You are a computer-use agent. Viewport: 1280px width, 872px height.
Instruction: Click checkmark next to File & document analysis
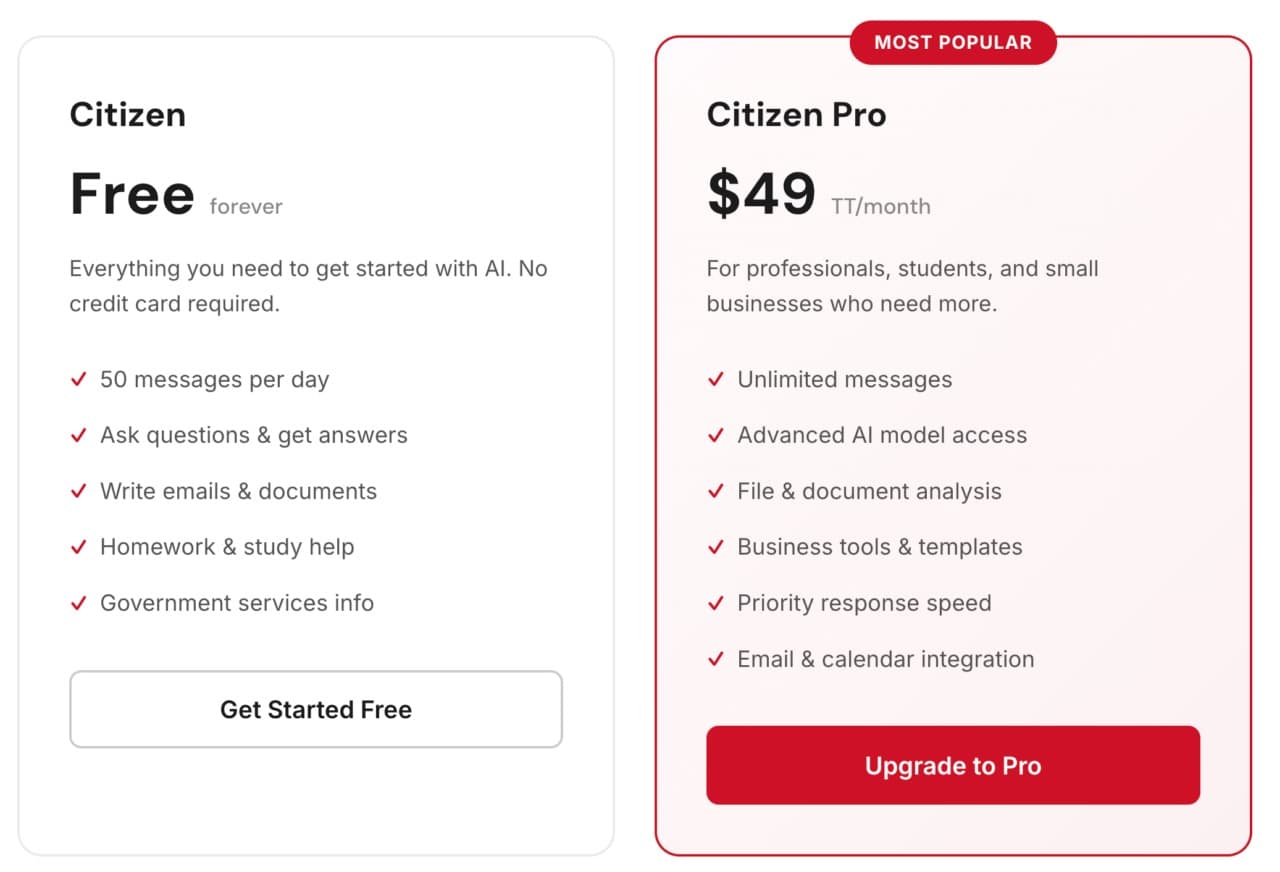pos(715,492)
